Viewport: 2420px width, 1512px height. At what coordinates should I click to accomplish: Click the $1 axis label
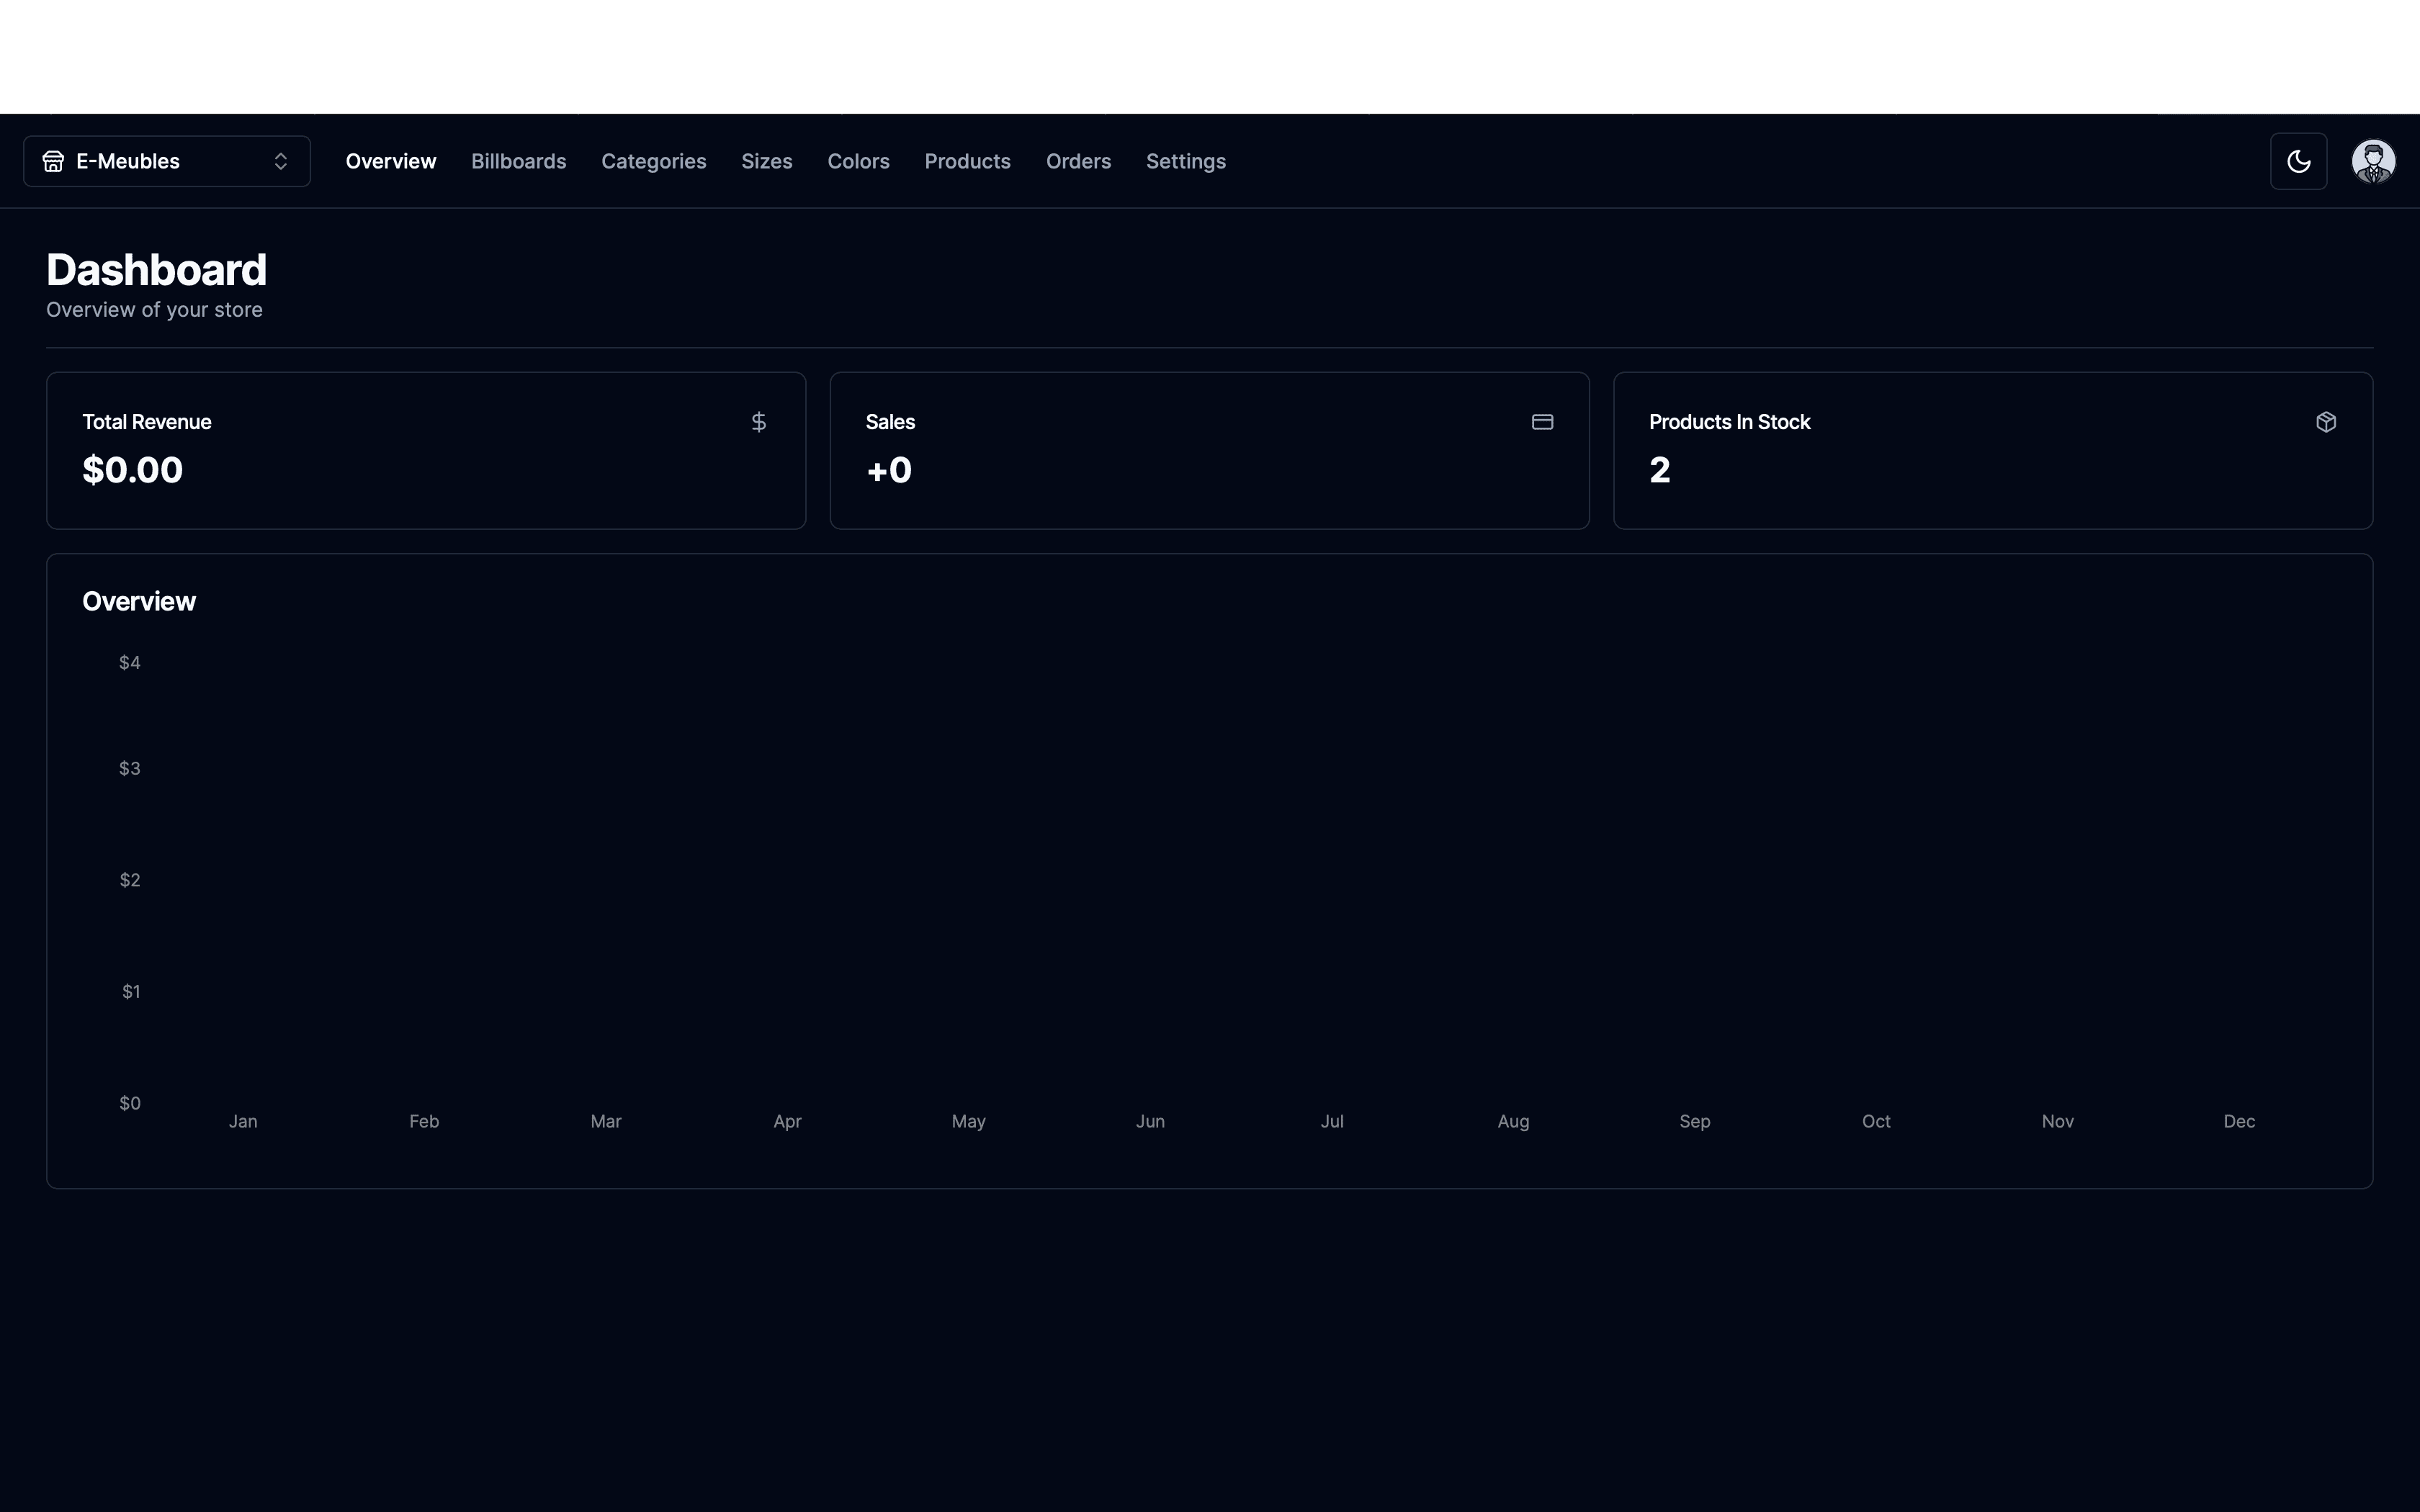point(131,992)
